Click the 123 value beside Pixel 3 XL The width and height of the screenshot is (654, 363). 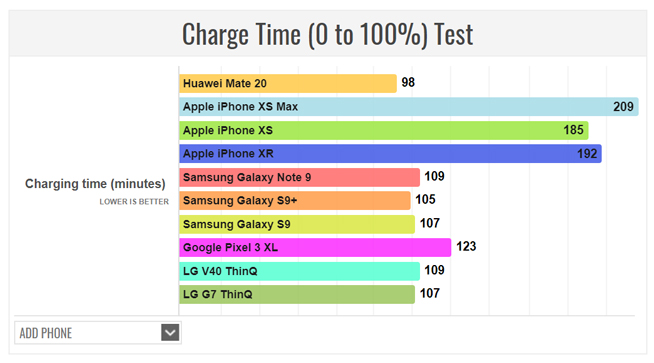coord(466,247)
